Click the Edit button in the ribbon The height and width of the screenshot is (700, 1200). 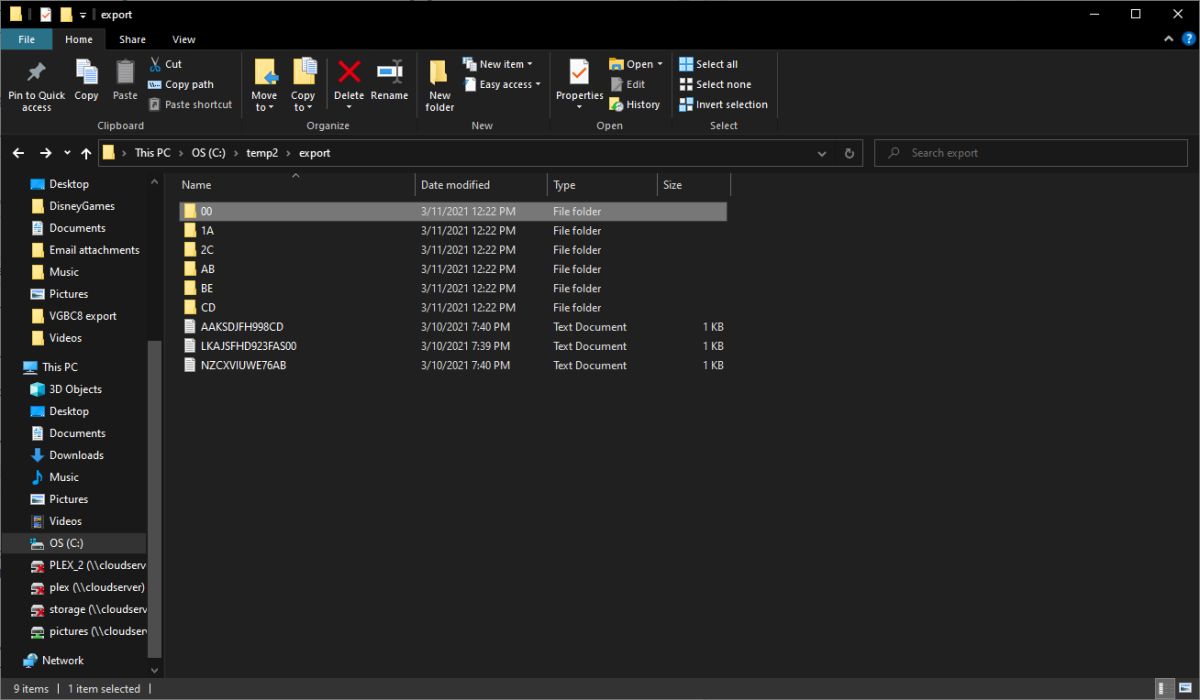627,84
